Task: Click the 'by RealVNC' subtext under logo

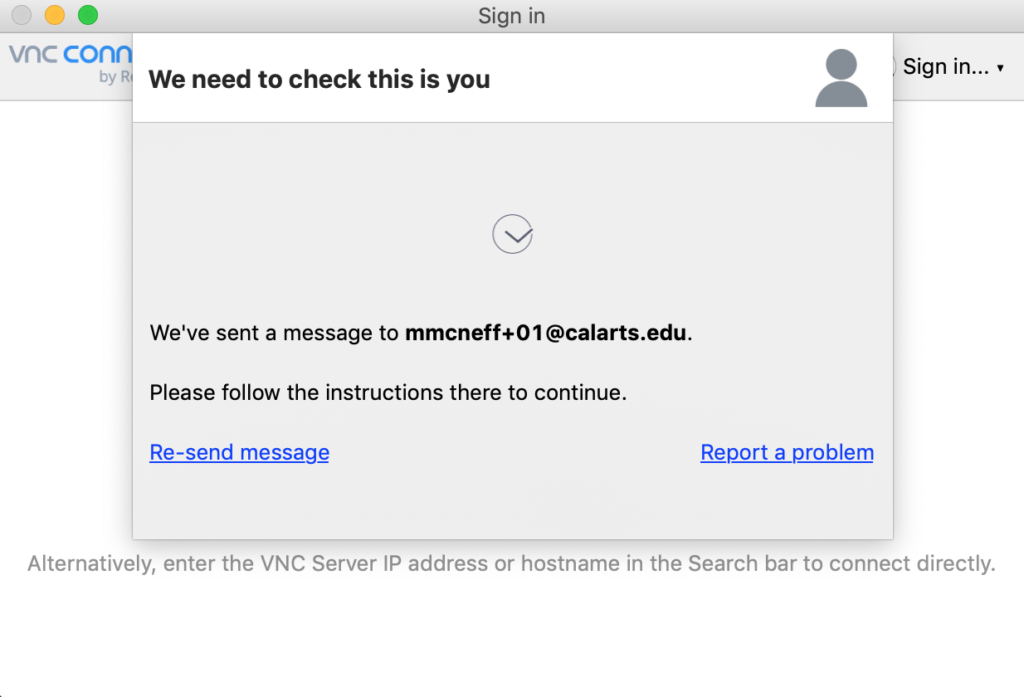Action: (116, 77)
